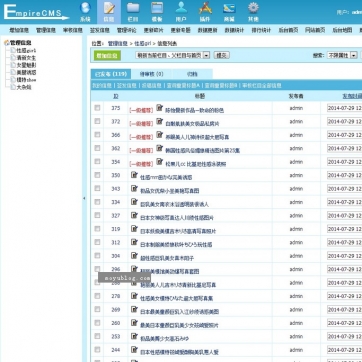Tick the checkbox for row ID 372
The width and height of the screenshot is (362, 362).
tap(97, 121)
